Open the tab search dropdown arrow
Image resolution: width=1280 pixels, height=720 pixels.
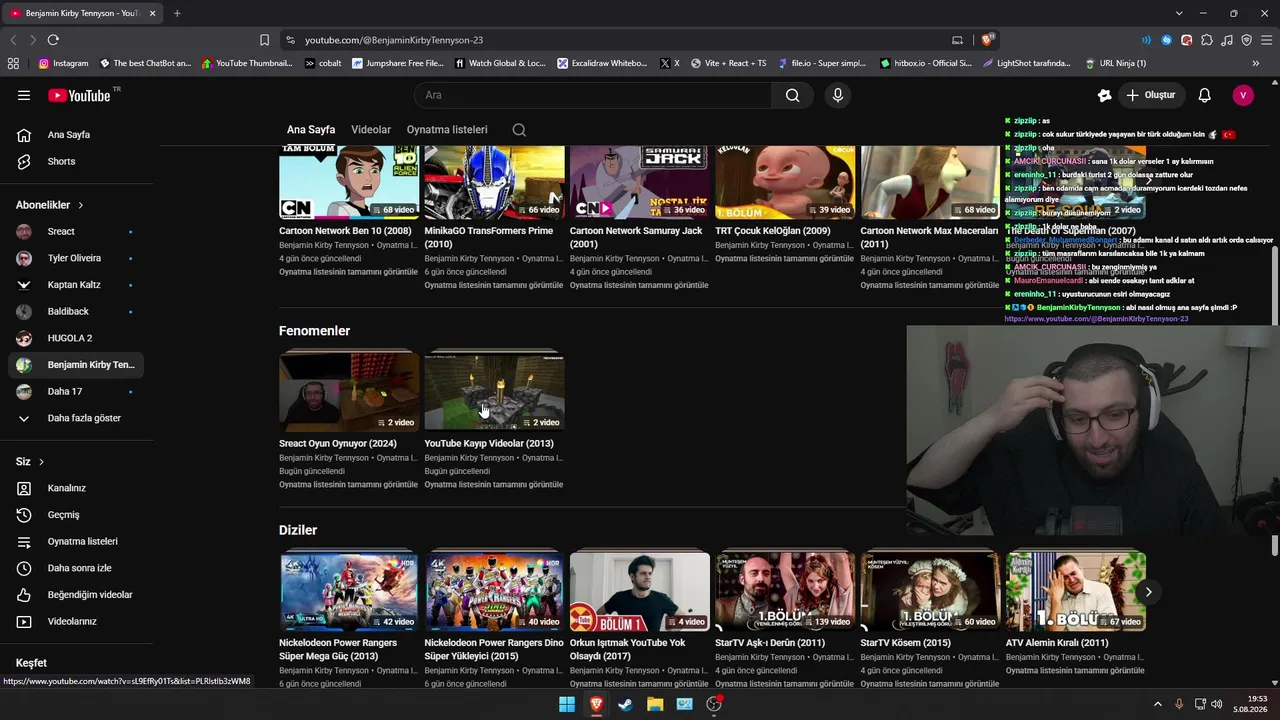[x=1179, y=13]
